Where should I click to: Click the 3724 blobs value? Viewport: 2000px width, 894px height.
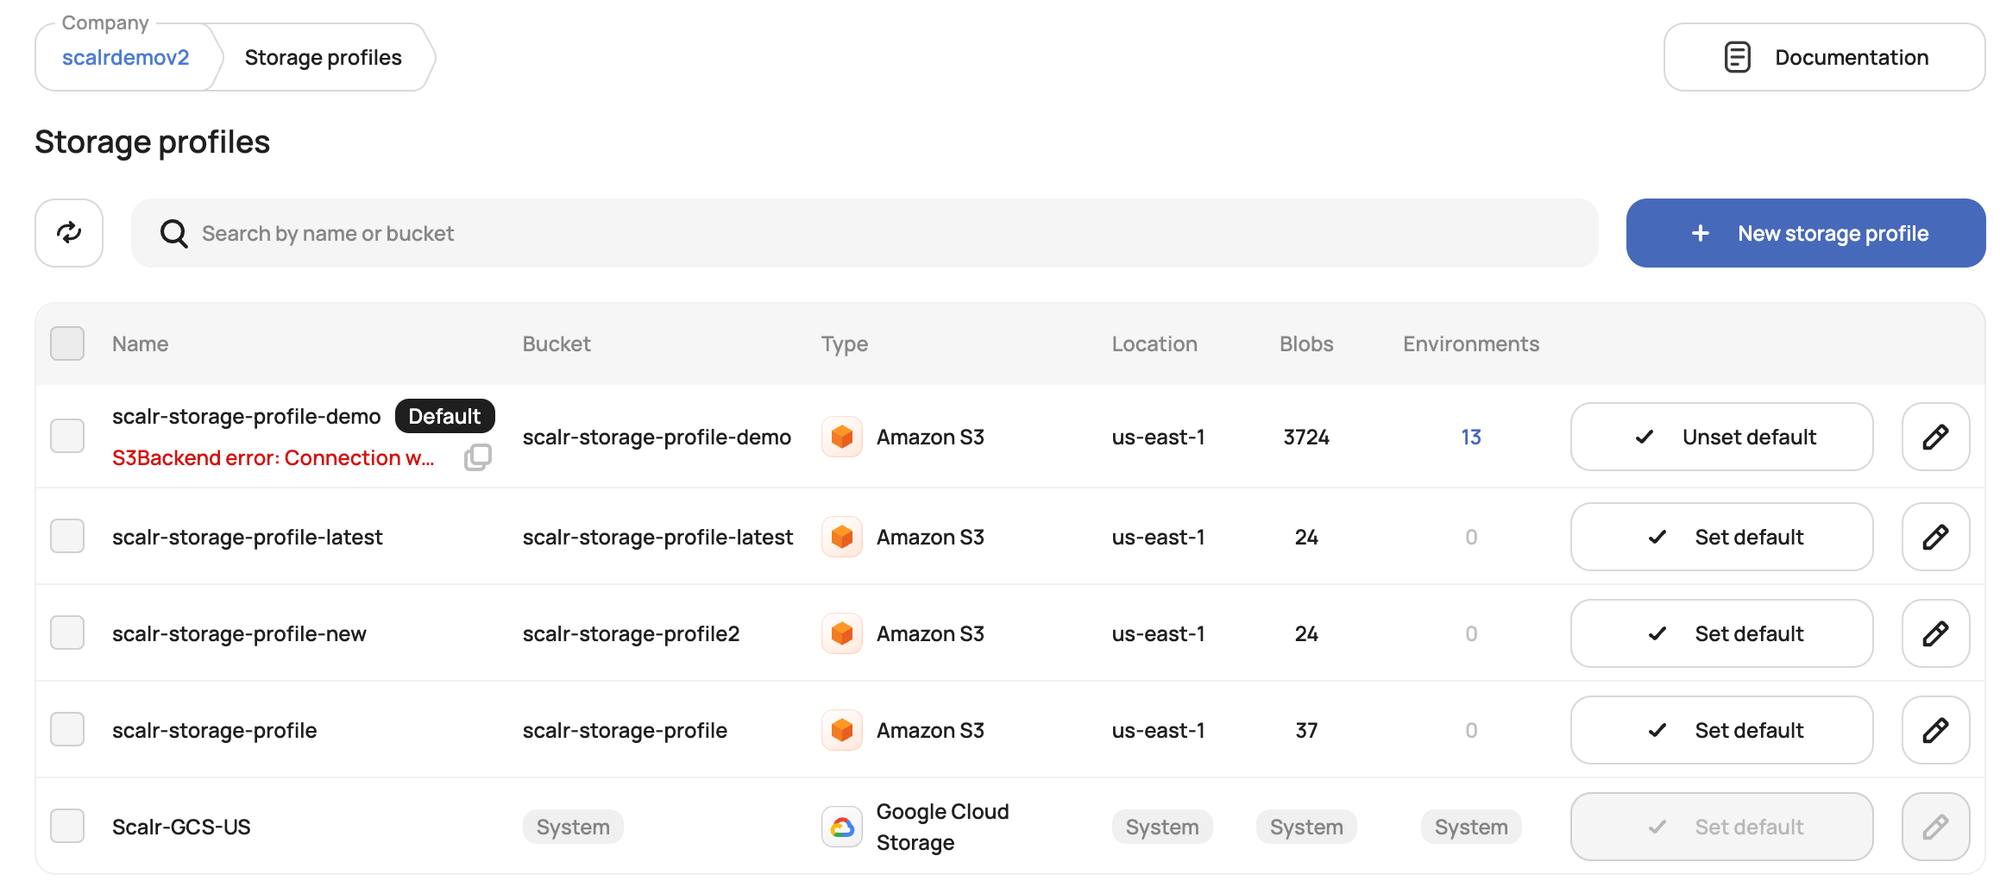point(1306,437)
